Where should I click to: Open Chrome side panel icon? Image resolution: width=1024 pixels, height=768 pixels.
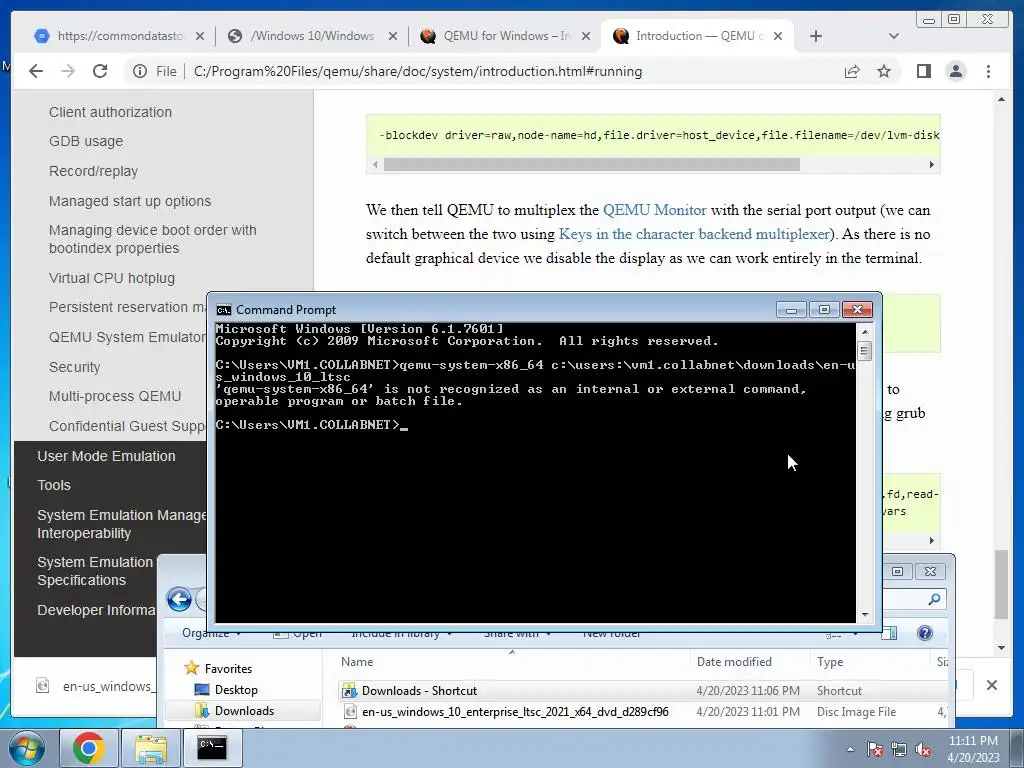(923, 71)
